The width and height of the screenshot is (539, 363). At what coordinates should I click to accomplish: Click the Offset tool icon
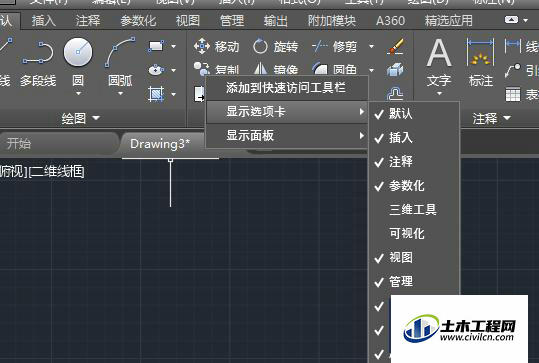point(395,93)
